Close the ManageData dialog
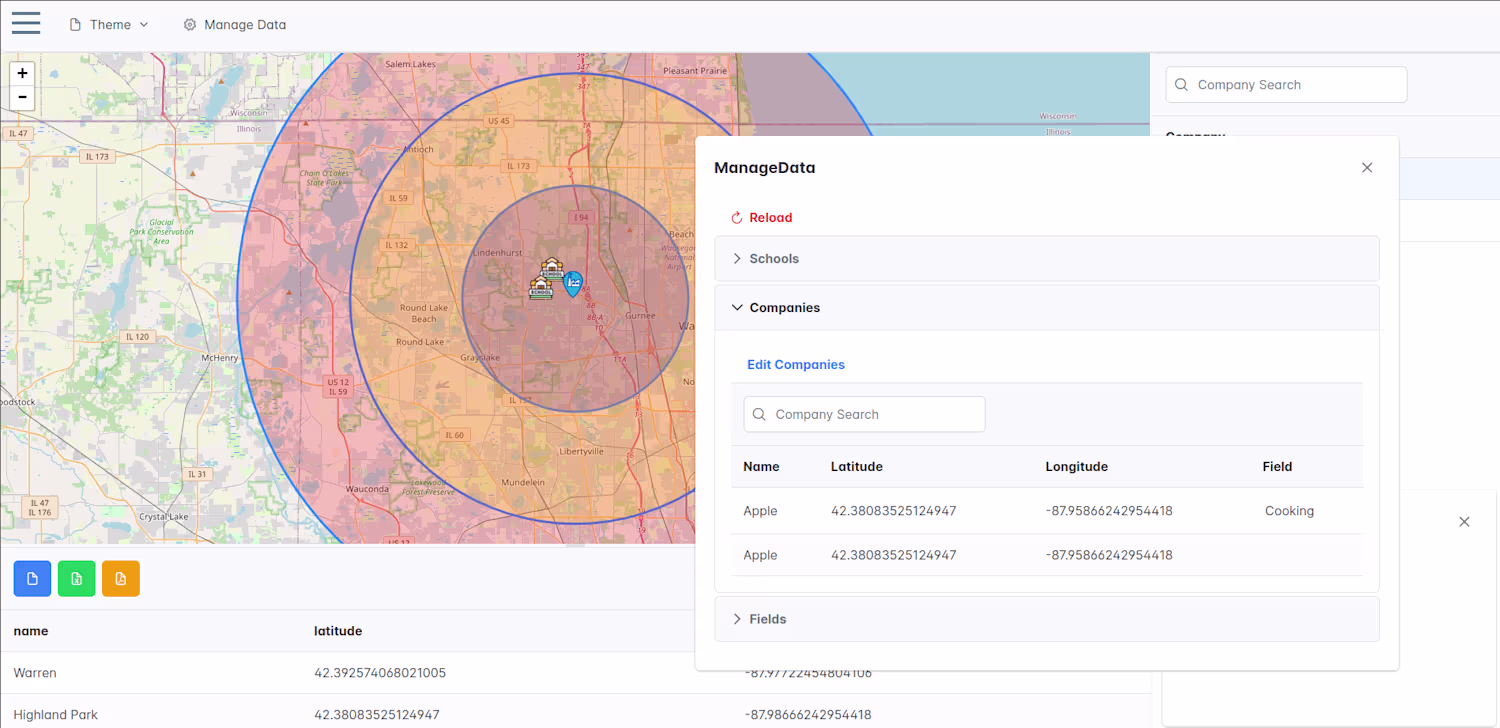This screenshot has height=728, width=1500. [x=1366, y=168]
